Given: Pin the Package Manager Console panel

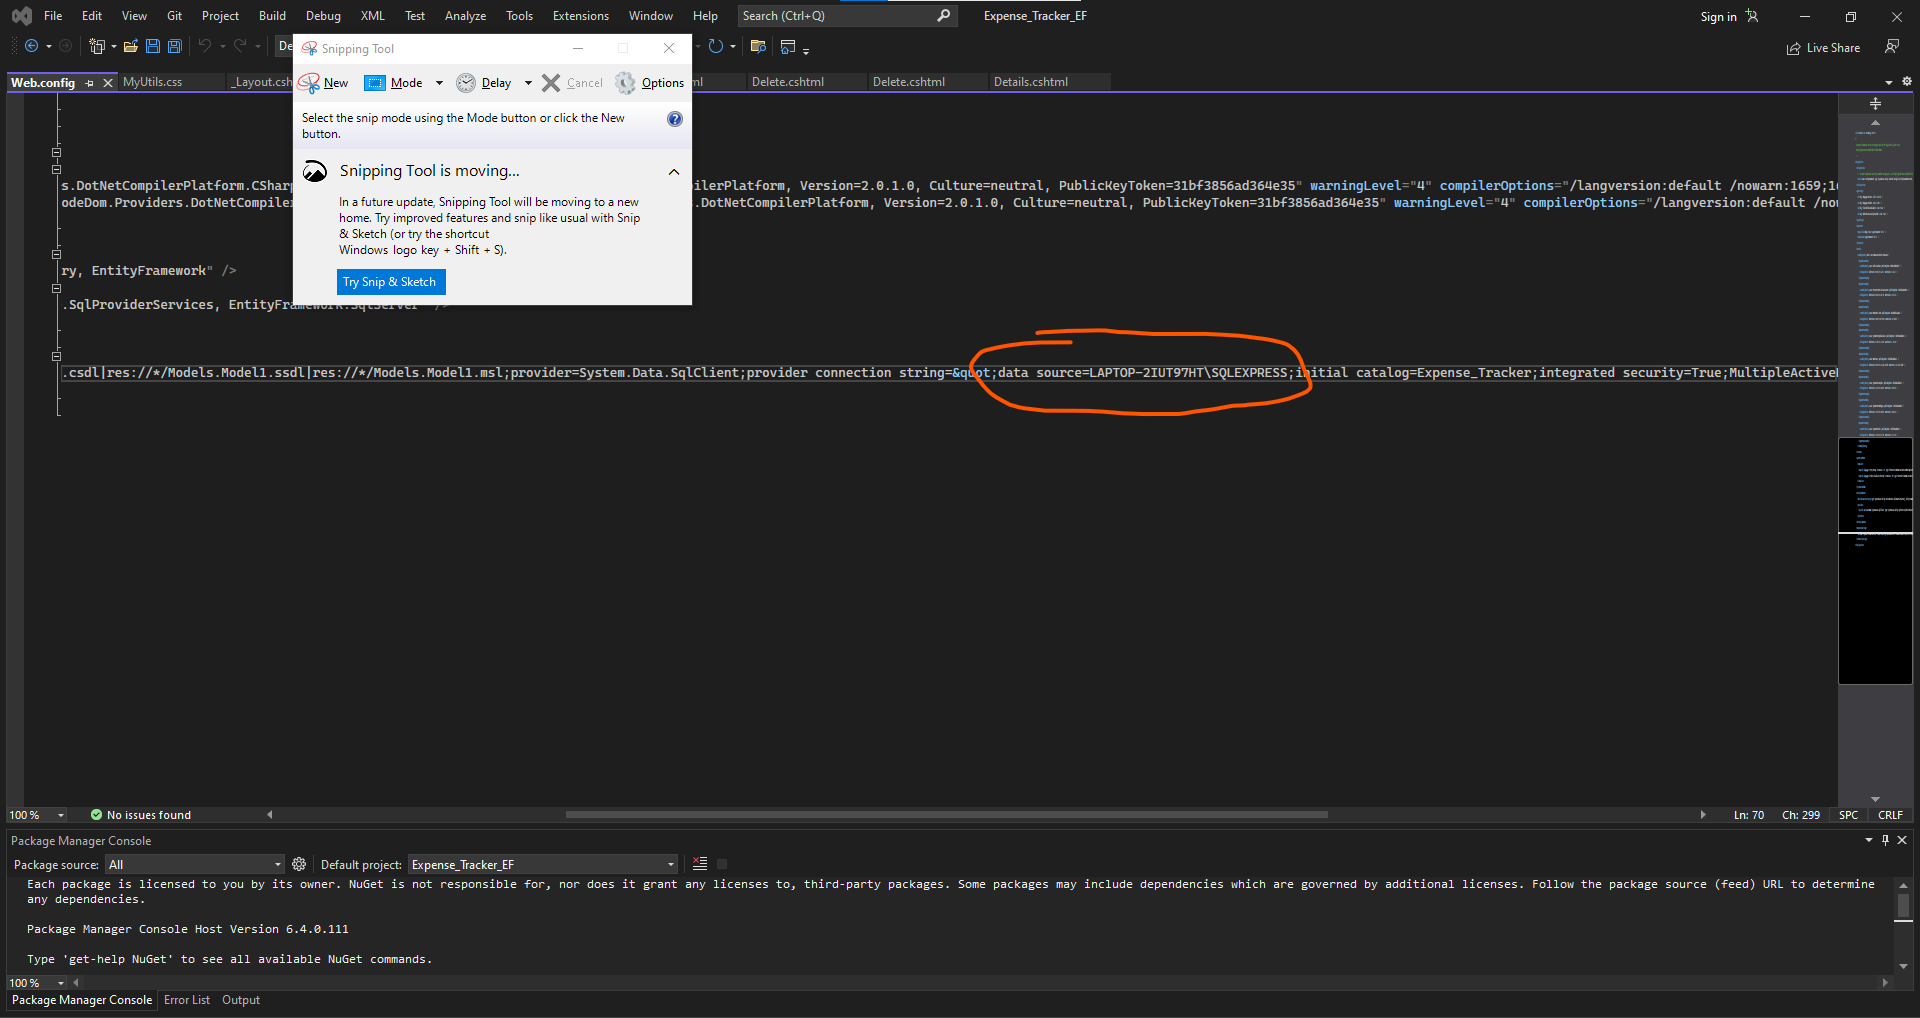Looking at the screenshot, I should click(1887, 840).
